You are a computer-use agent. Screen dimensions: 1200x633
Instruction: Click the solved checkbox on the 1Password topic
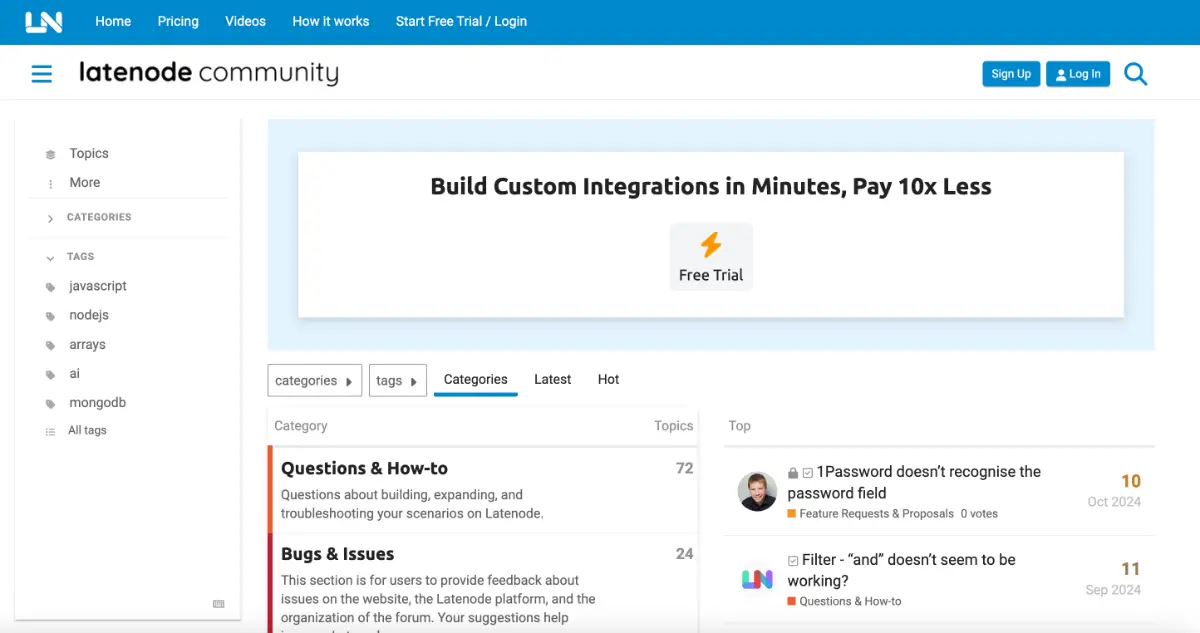(x=807, y=473)
